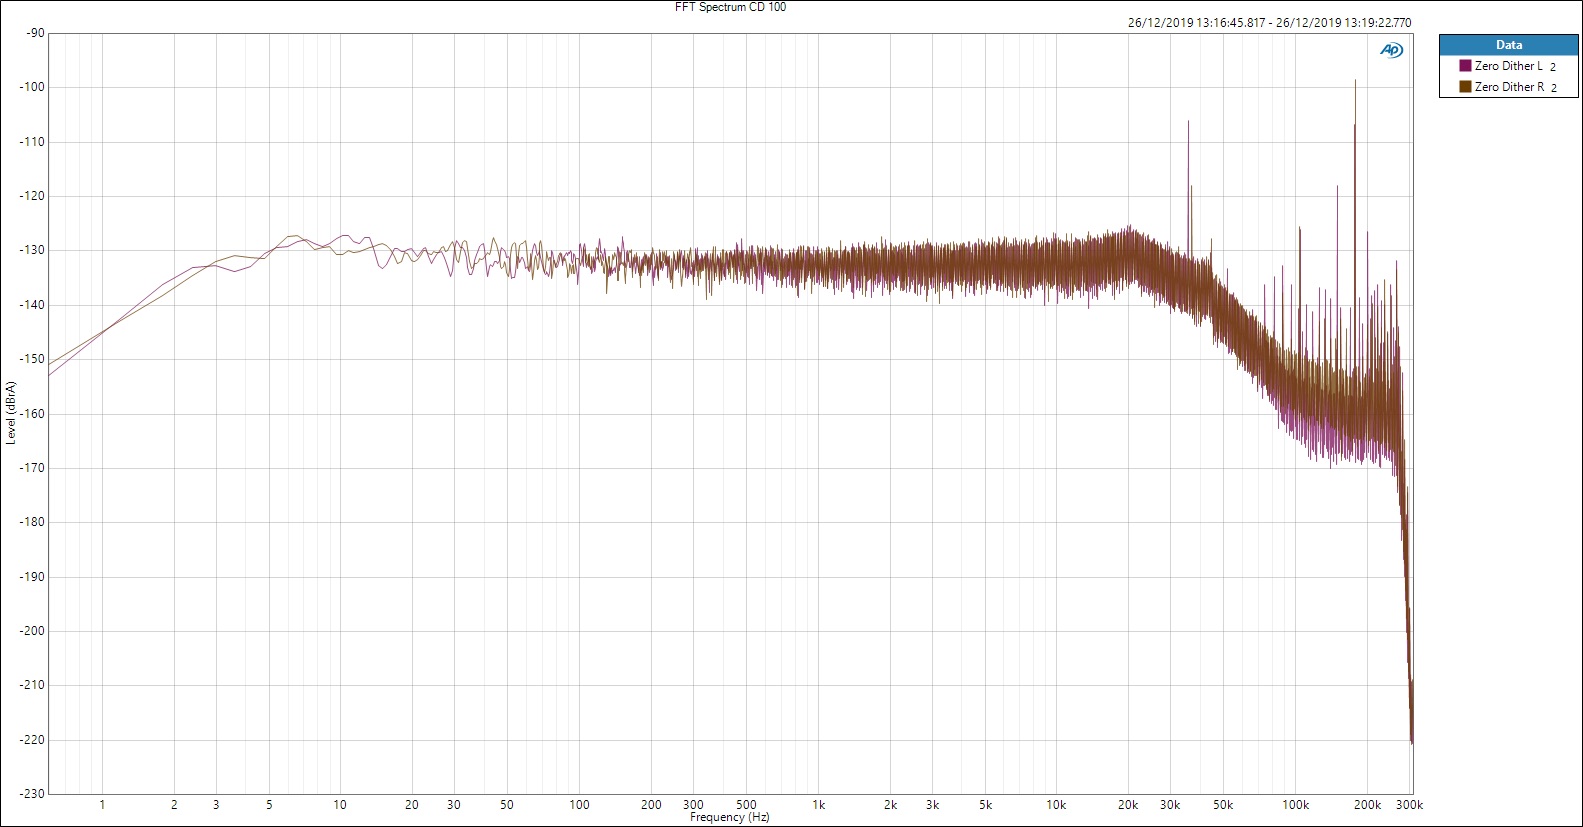Click the -100 tick on level axis
This screenshot has height=827, width=1583.
click(33, 87)
